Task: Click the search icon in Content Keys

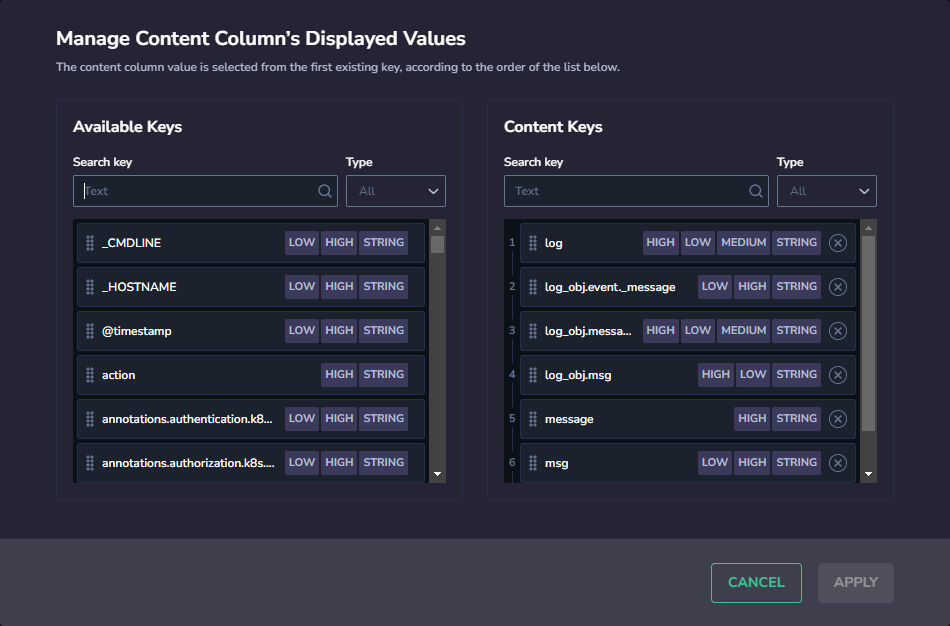Action: click(x=756, y=191)
